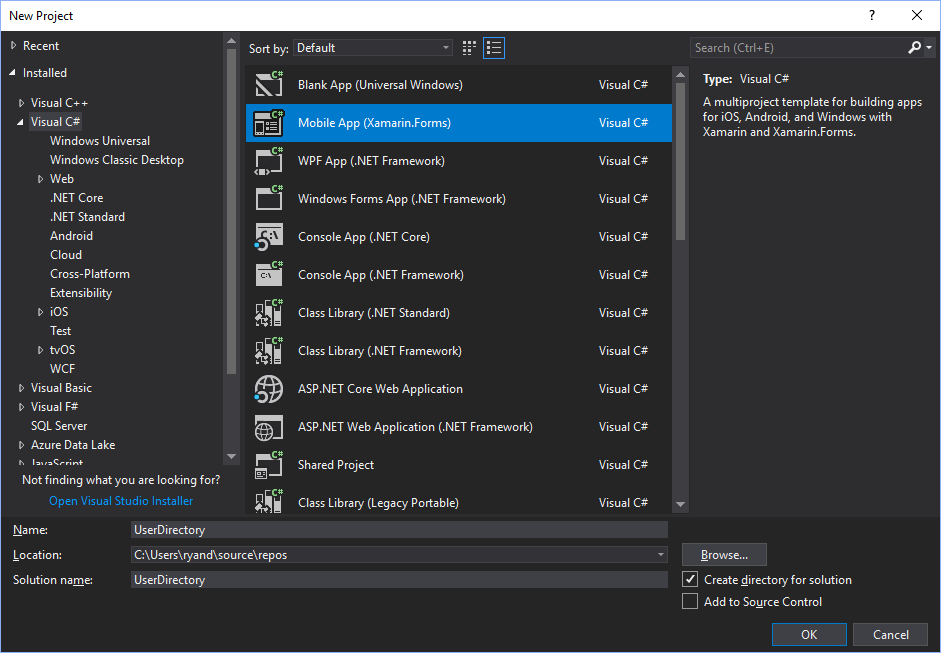This screenshot has height=653, width=941.
Task: Select the WCF category
Action: pos(62,369)
